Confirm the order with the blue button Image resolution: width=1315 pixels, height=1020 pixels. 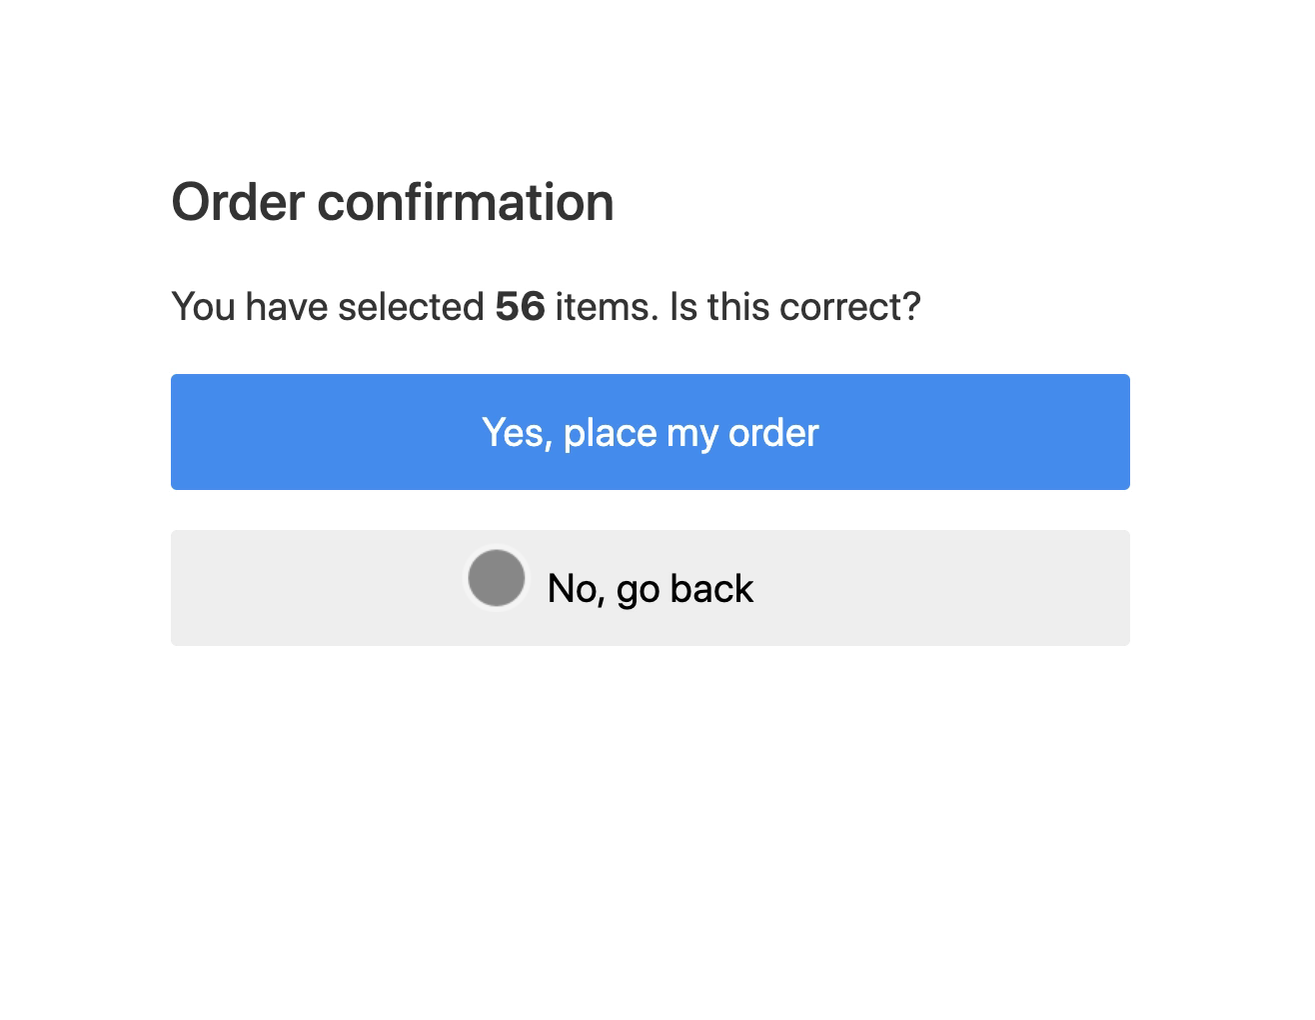[x=650, y=432]
